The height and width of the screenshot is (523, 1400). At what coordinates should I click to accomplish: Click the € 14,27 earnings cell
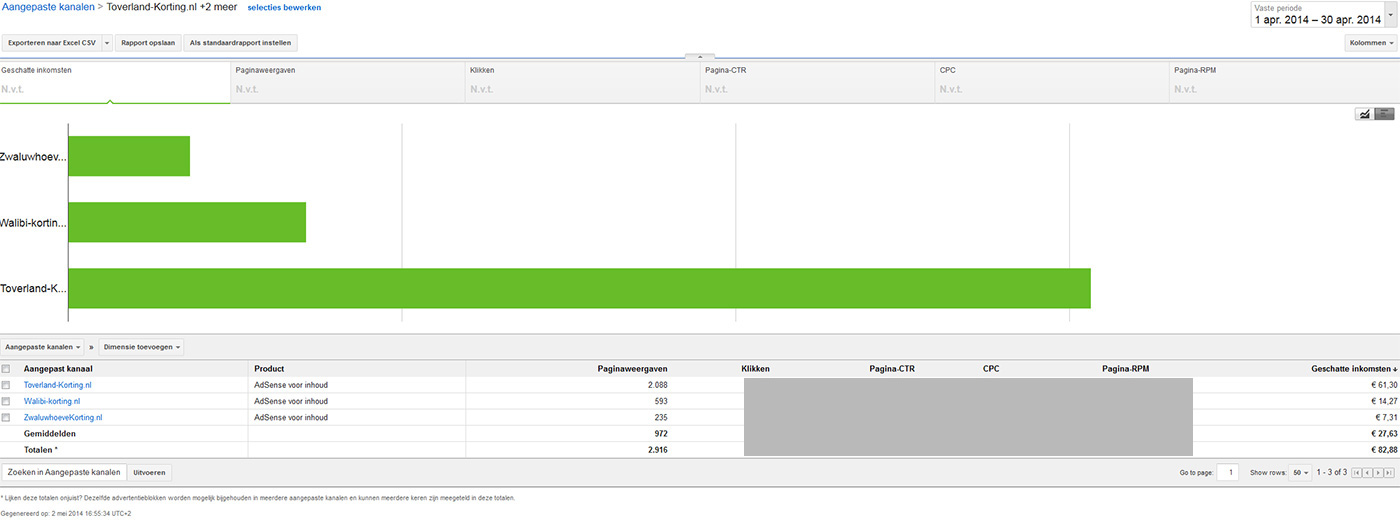pos(1382,401)
